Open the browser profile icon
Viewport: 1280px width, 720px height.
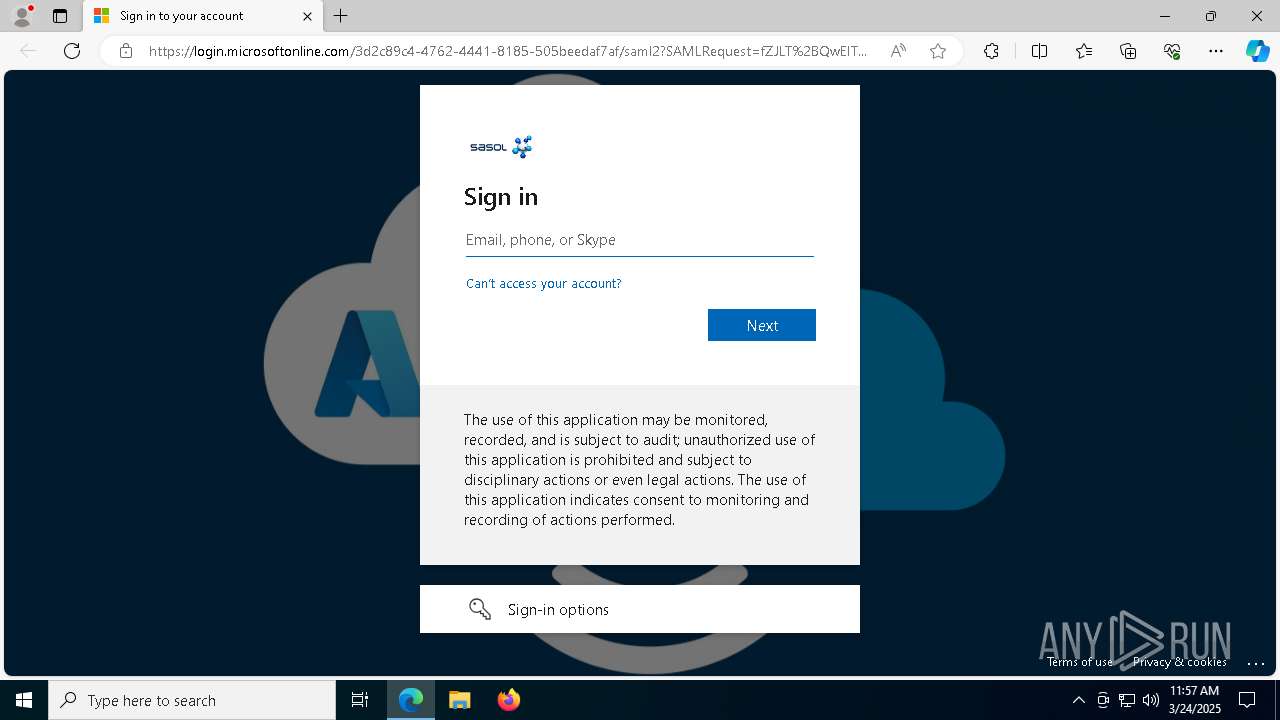click(22, 16)
